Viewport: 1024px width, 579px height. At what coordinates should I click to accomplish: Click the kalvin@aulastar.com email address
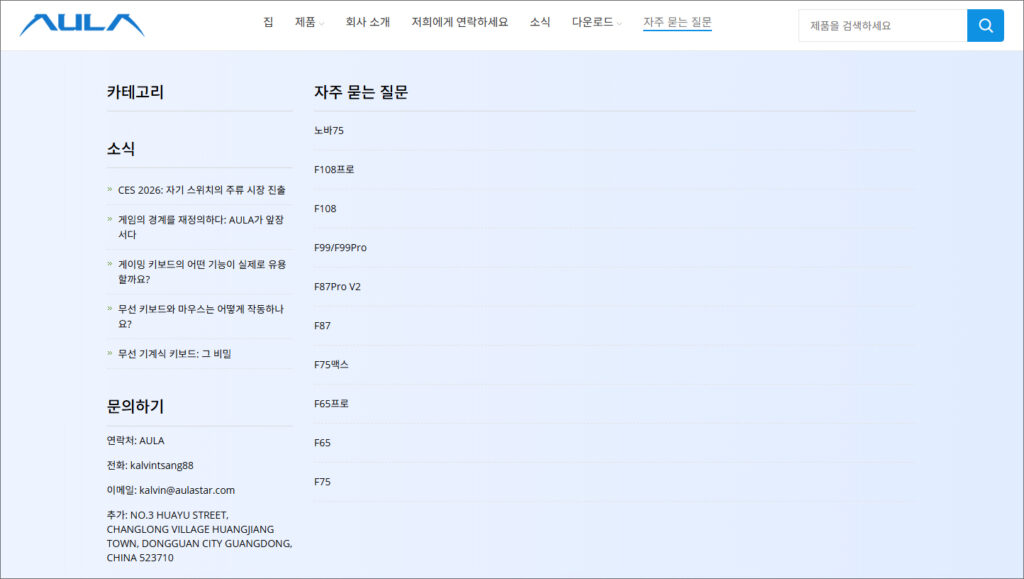(186, 490)
